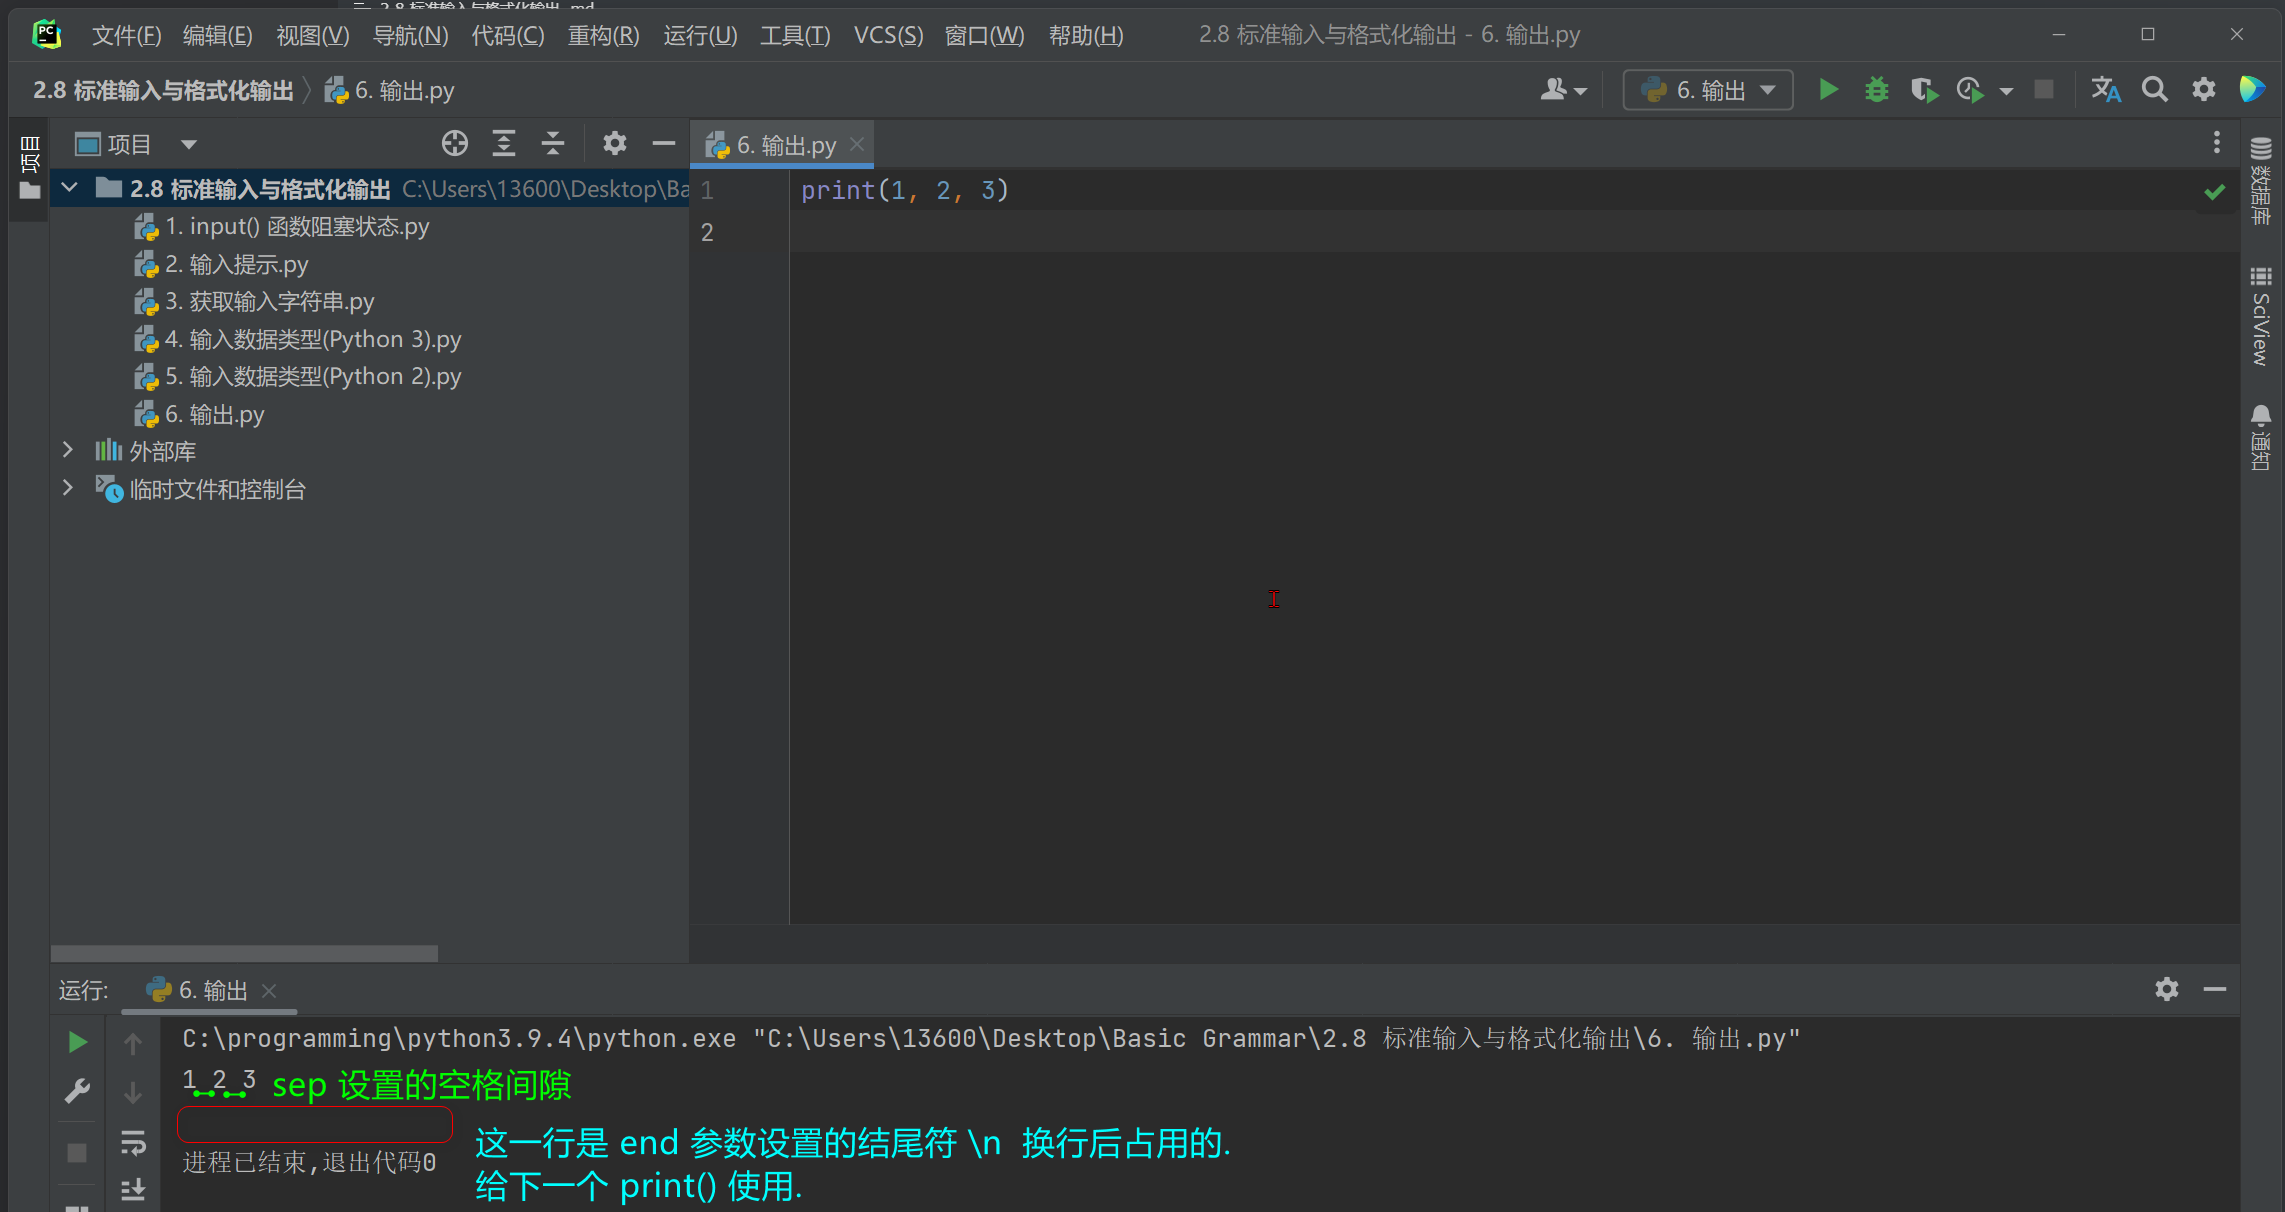Open the translation plugin icon
Viewport: 2285px width, 1212px height.
[x=2106, y=90]
